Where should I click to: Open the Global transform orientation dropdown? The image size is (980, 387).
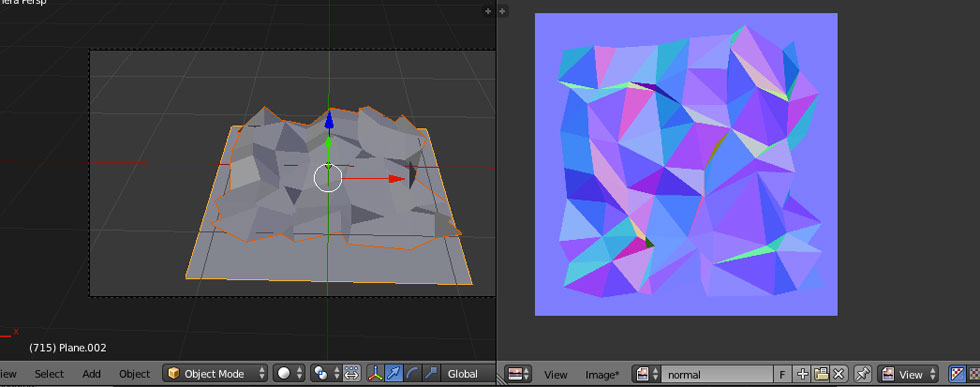point(468,374)
